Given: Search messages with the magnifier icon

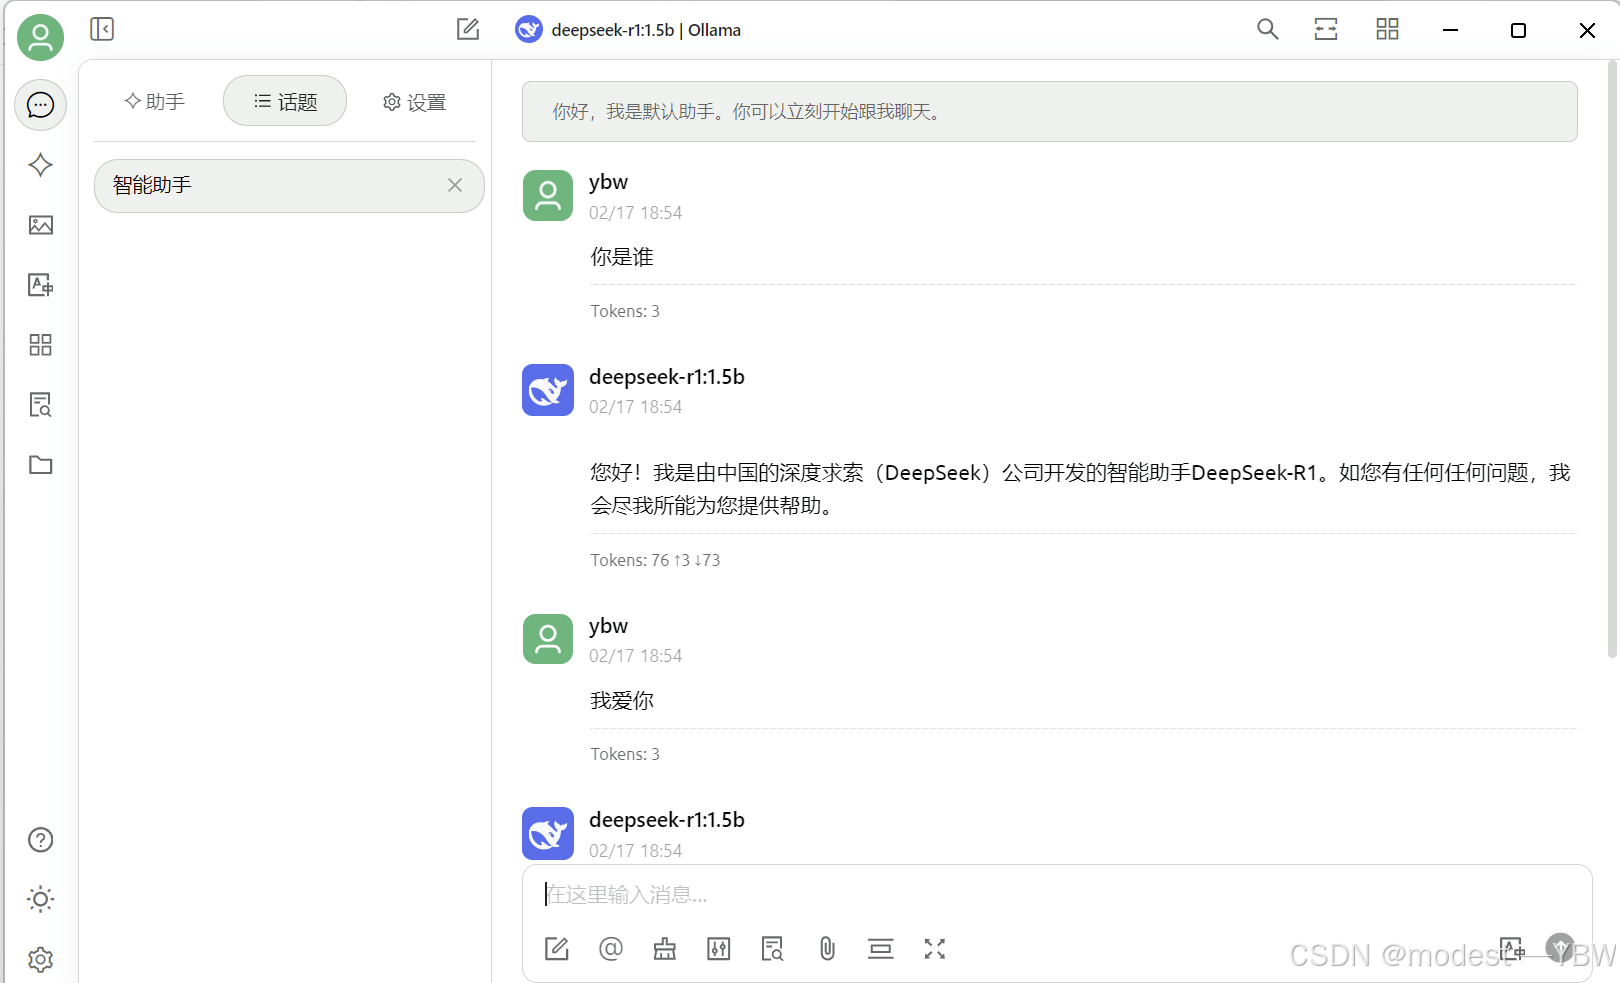Looking at the screenshot, I should tap(1268, 29).
